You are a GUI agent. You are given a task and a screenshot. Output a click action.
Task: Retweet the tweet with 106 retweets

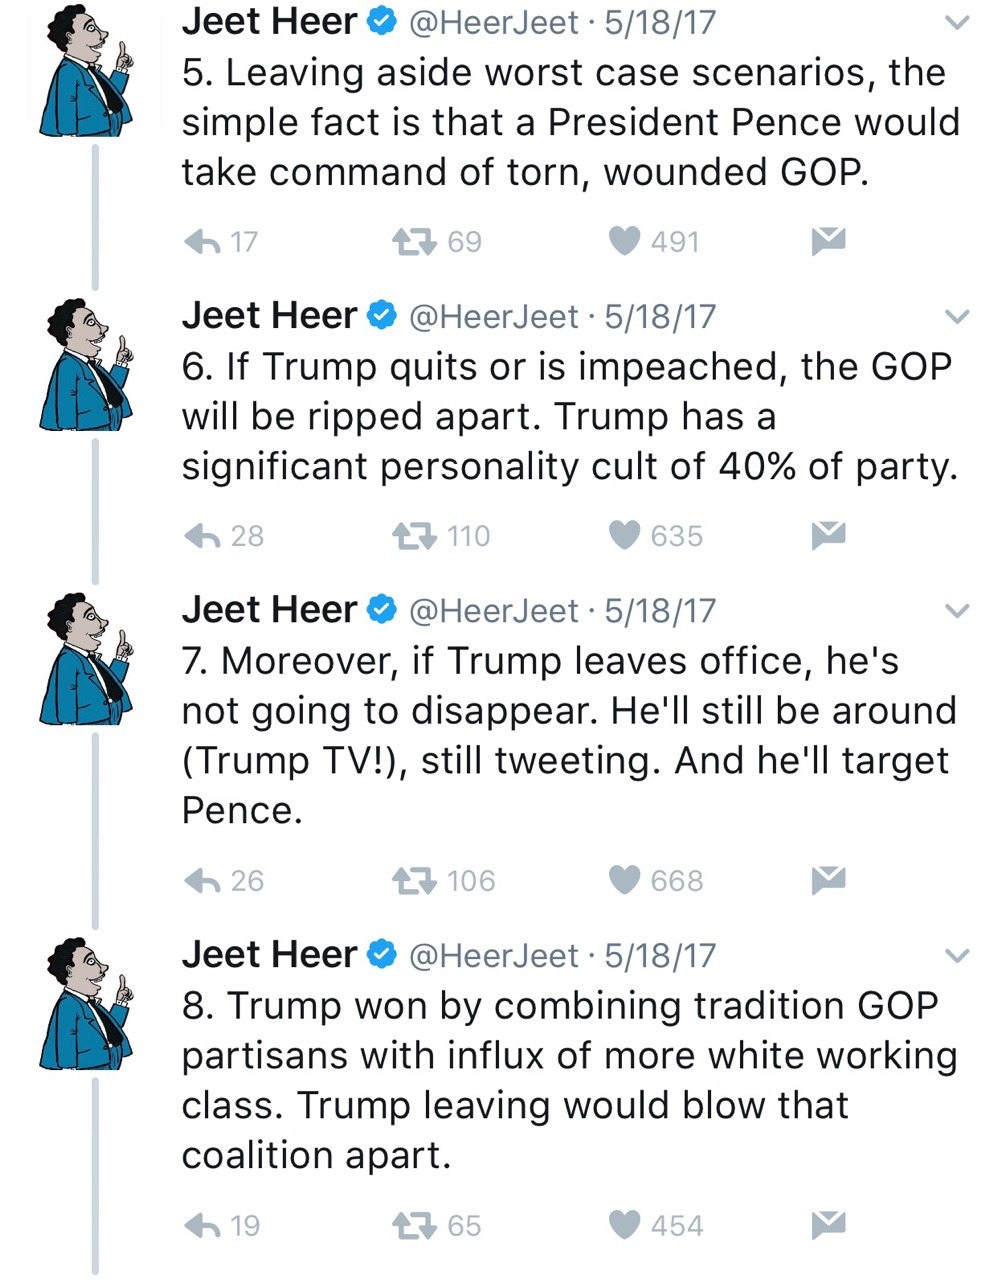pos(414,880)
